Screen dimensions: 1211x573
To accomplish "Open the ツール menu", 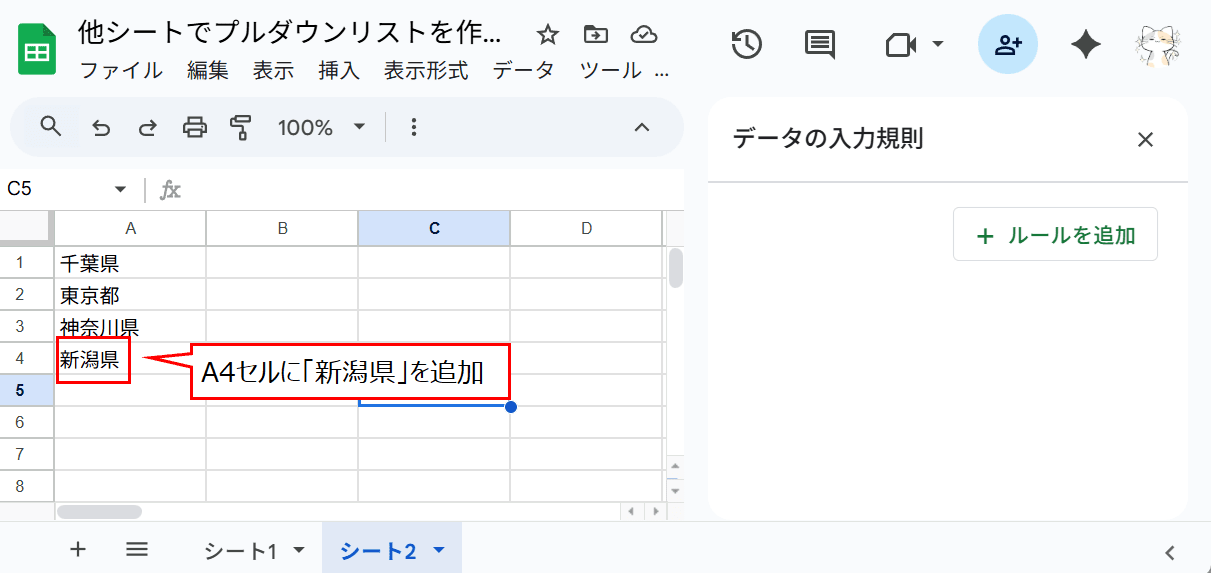I will pyautogui.click(x=610, y=71).
